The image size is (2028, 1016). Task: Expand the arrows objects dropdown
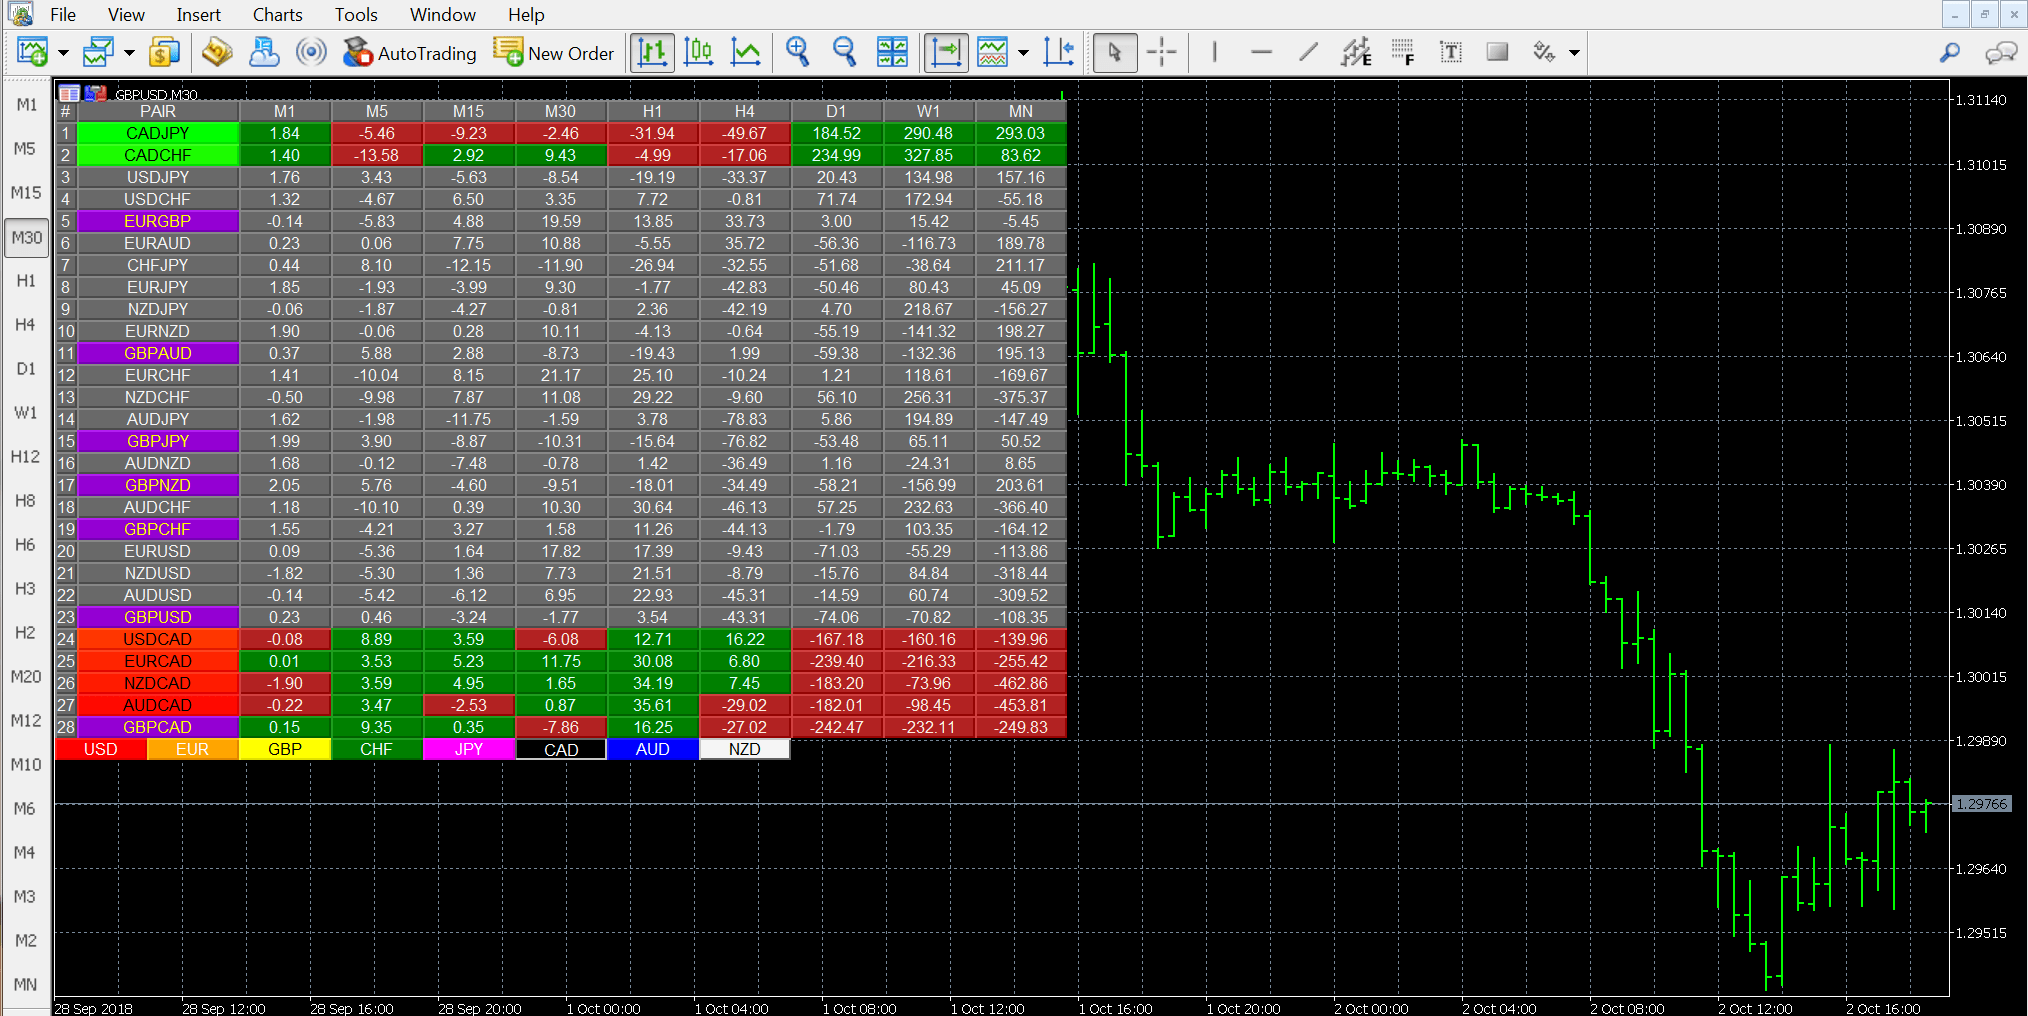(1574, 52)
